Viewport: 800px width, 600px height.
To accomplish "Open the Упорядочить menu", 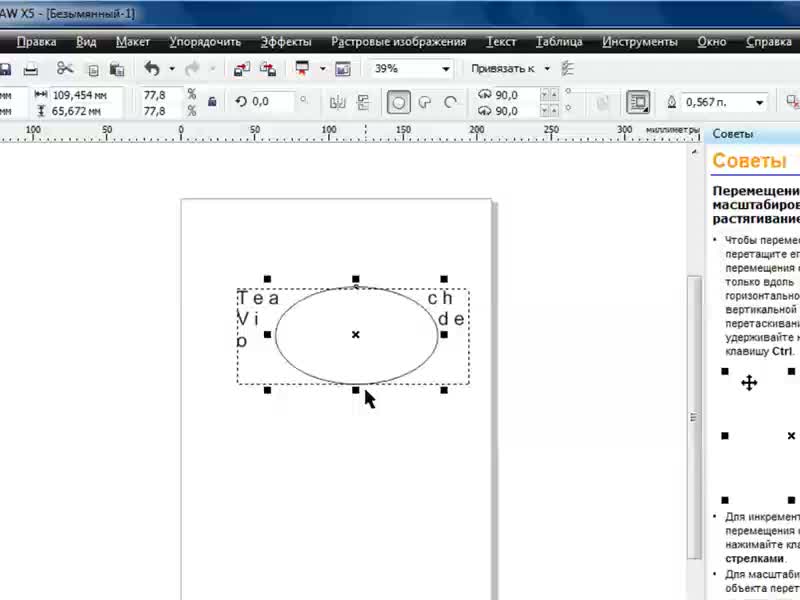I will [x=205, y=42].
